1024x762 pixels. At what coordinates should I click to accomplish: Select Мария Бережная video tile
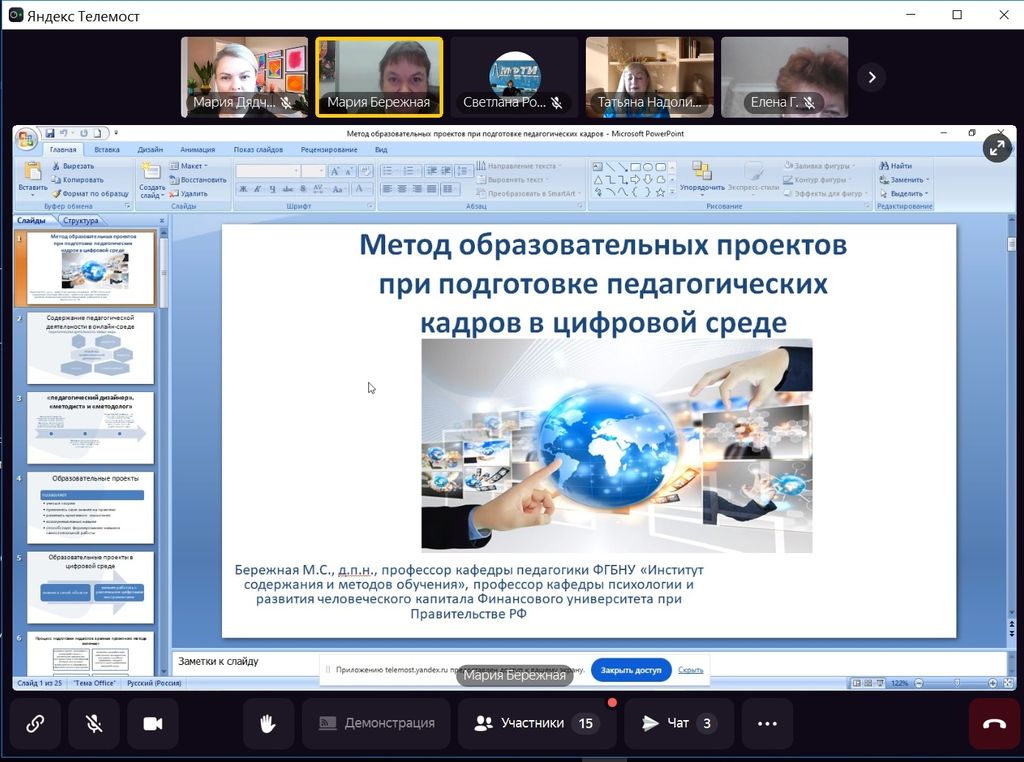379,78
